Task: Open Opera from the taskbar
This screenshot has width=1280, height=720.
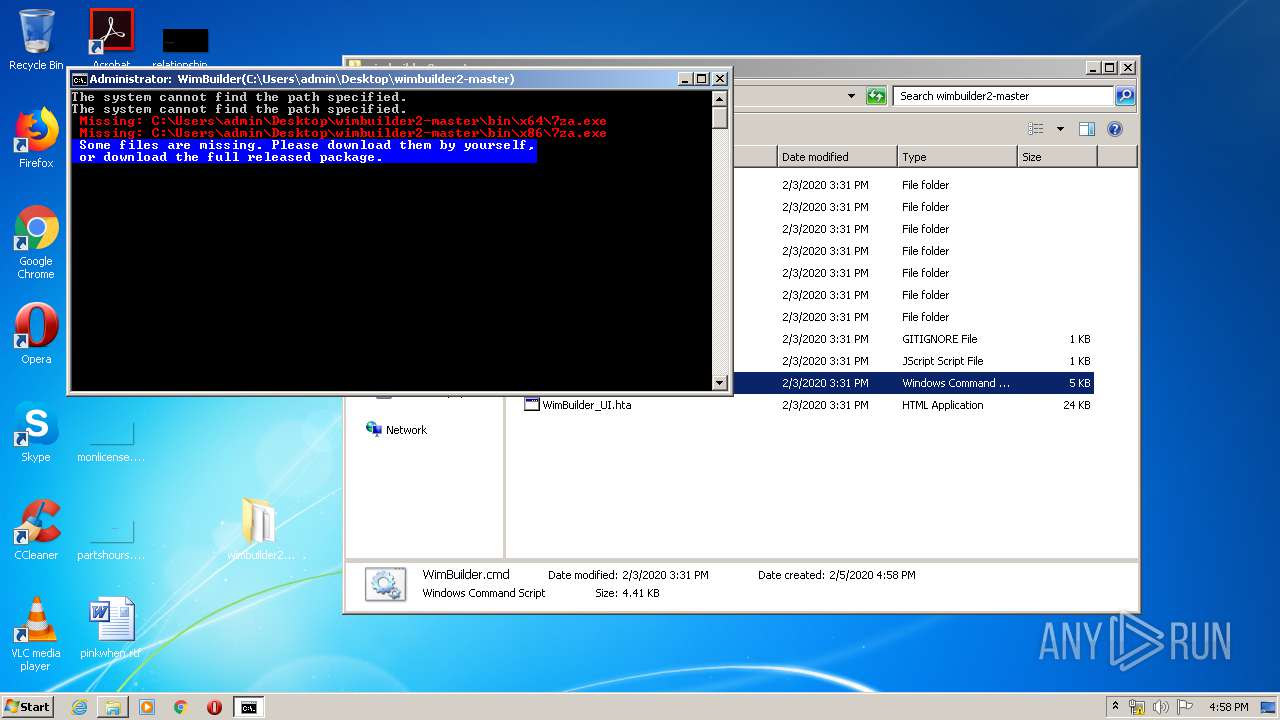Action: 214,707
